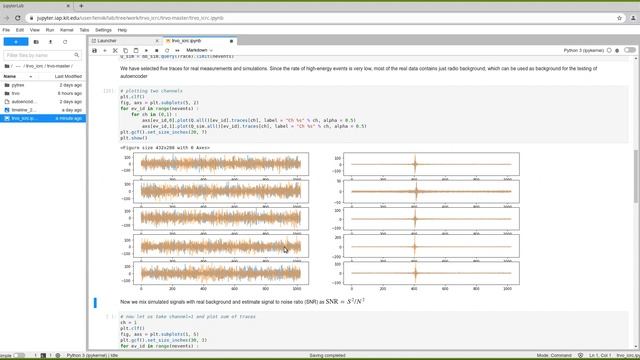Click the Filter files by name field
This screenshot has width=640, height=360.
tap(42, 55)
